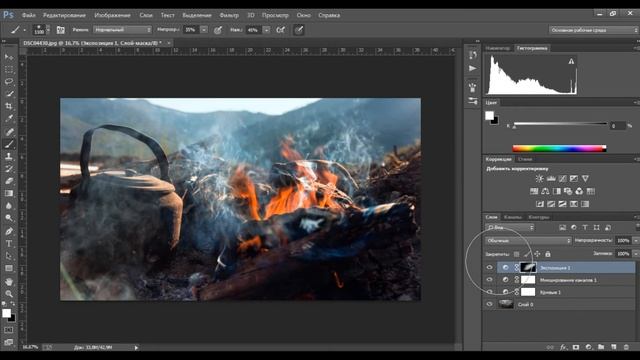The width and height of the screenshot is (640, 360).
Task: Click the K slider in Color panel
Action: coord(560,124)
